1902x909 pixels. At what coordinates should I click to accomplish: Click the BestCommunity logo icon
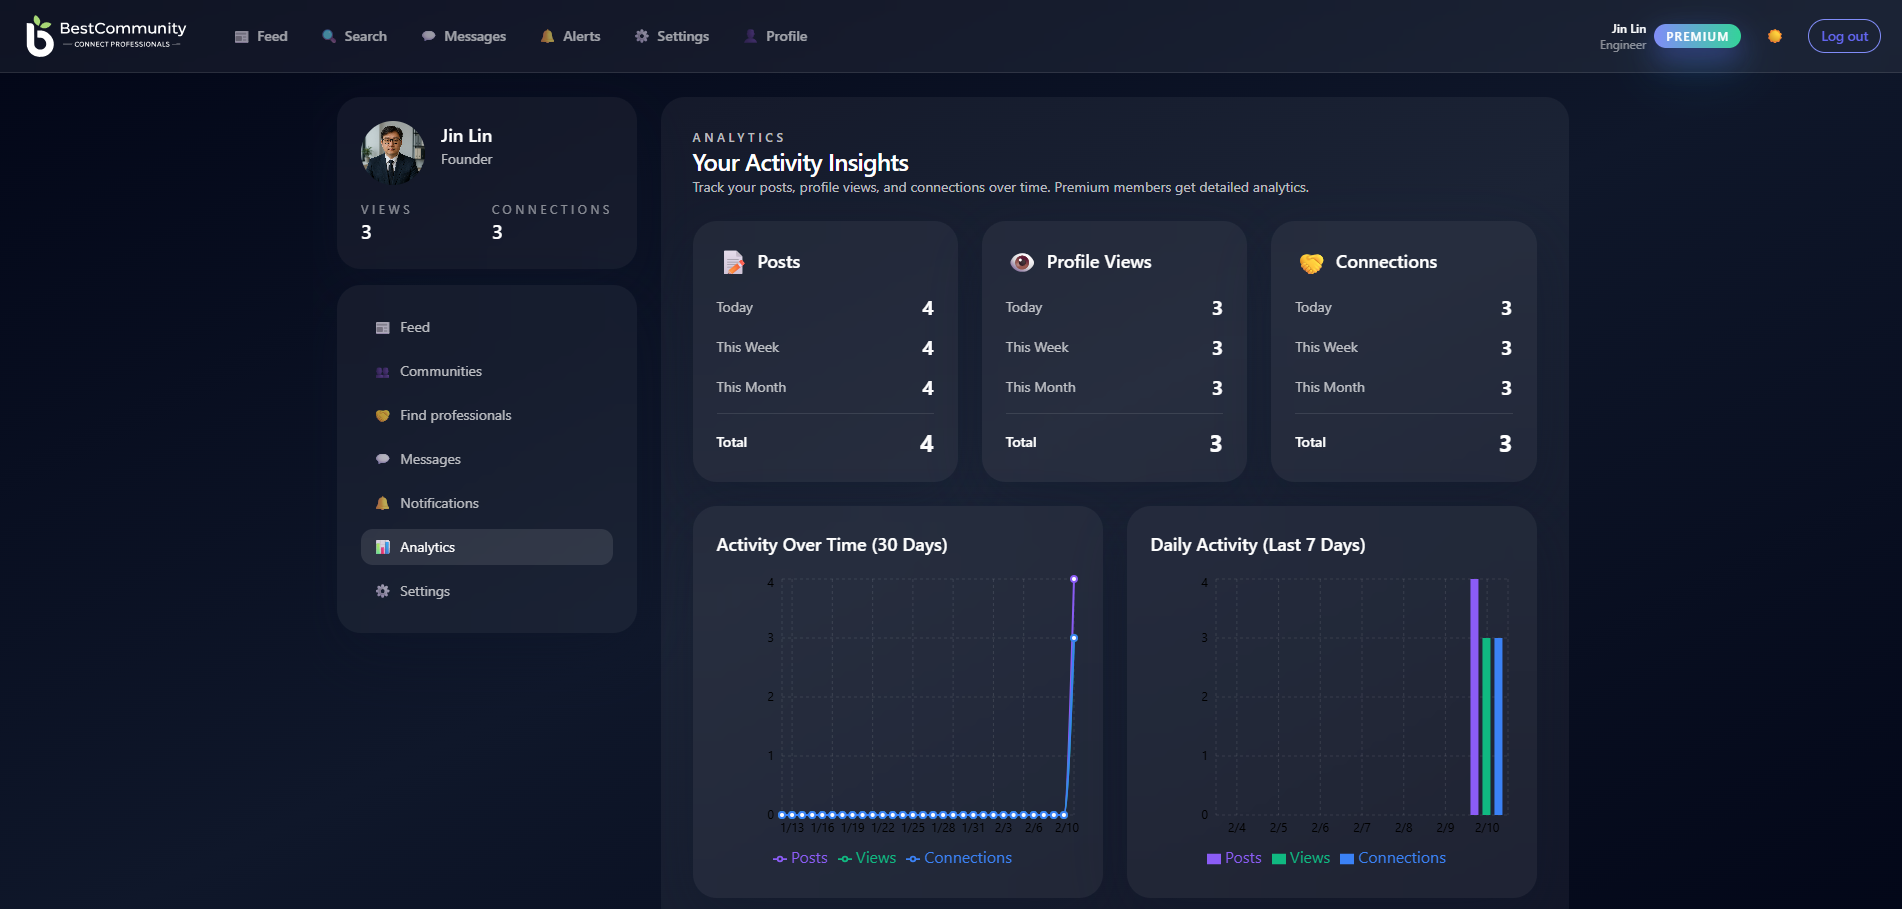39,36
